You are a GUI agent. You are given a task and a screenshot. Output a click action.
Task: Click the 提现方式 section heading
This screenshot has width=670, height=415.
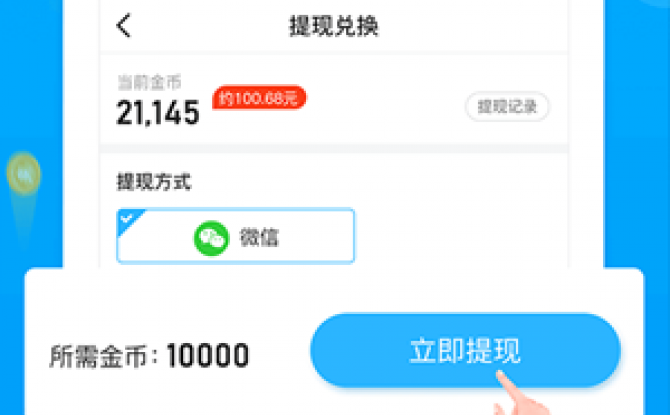click(154, 182)
